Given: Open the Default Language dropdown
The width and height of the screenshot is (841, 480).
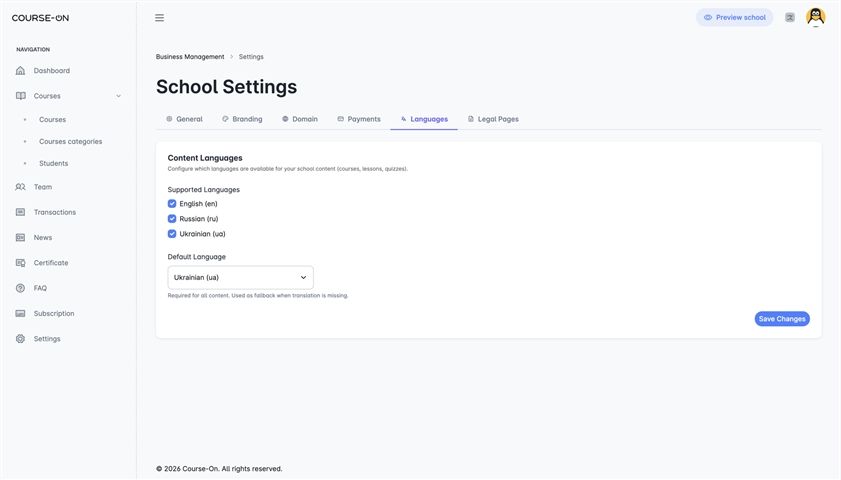Looking at the screenshot, I should pos(240,277).
